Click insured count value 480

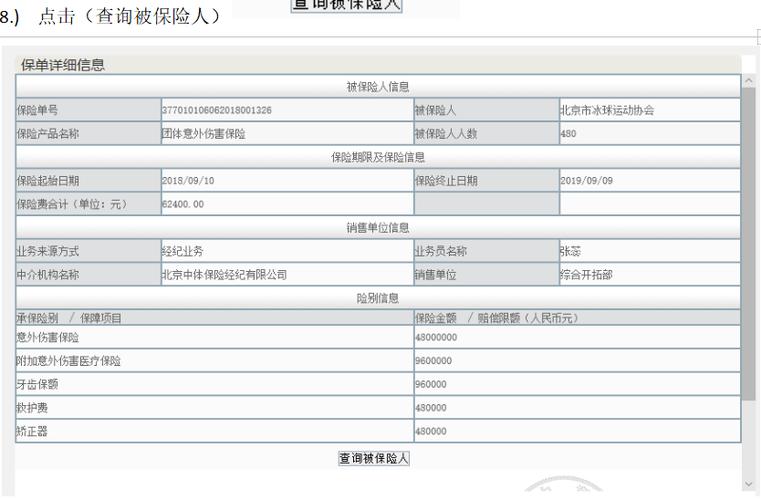(568, 133)
